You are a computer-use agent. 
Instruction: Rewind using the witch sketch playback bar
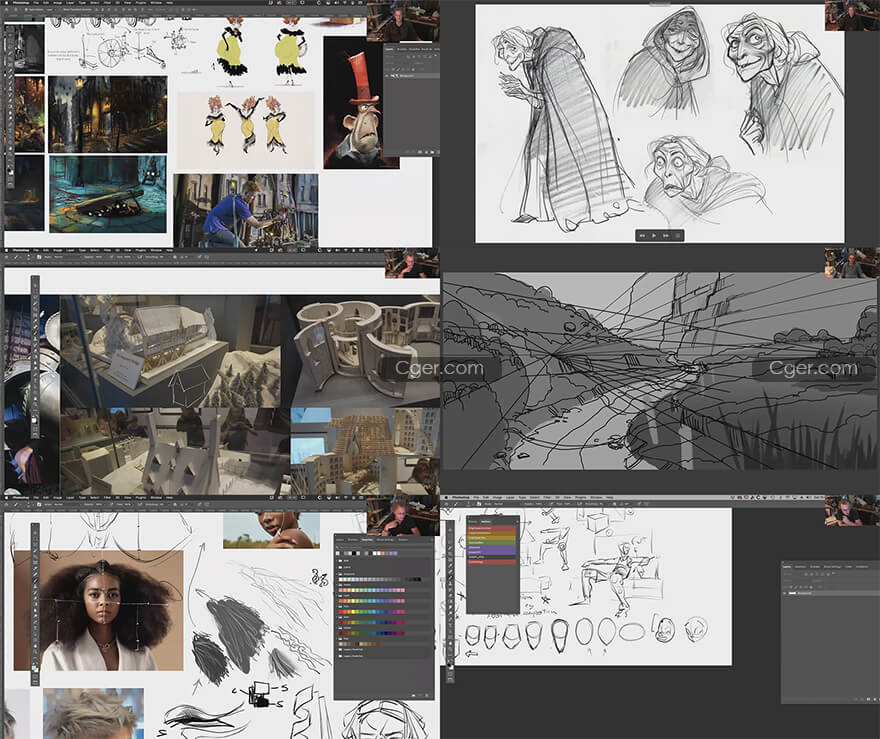tap(642, 236)
